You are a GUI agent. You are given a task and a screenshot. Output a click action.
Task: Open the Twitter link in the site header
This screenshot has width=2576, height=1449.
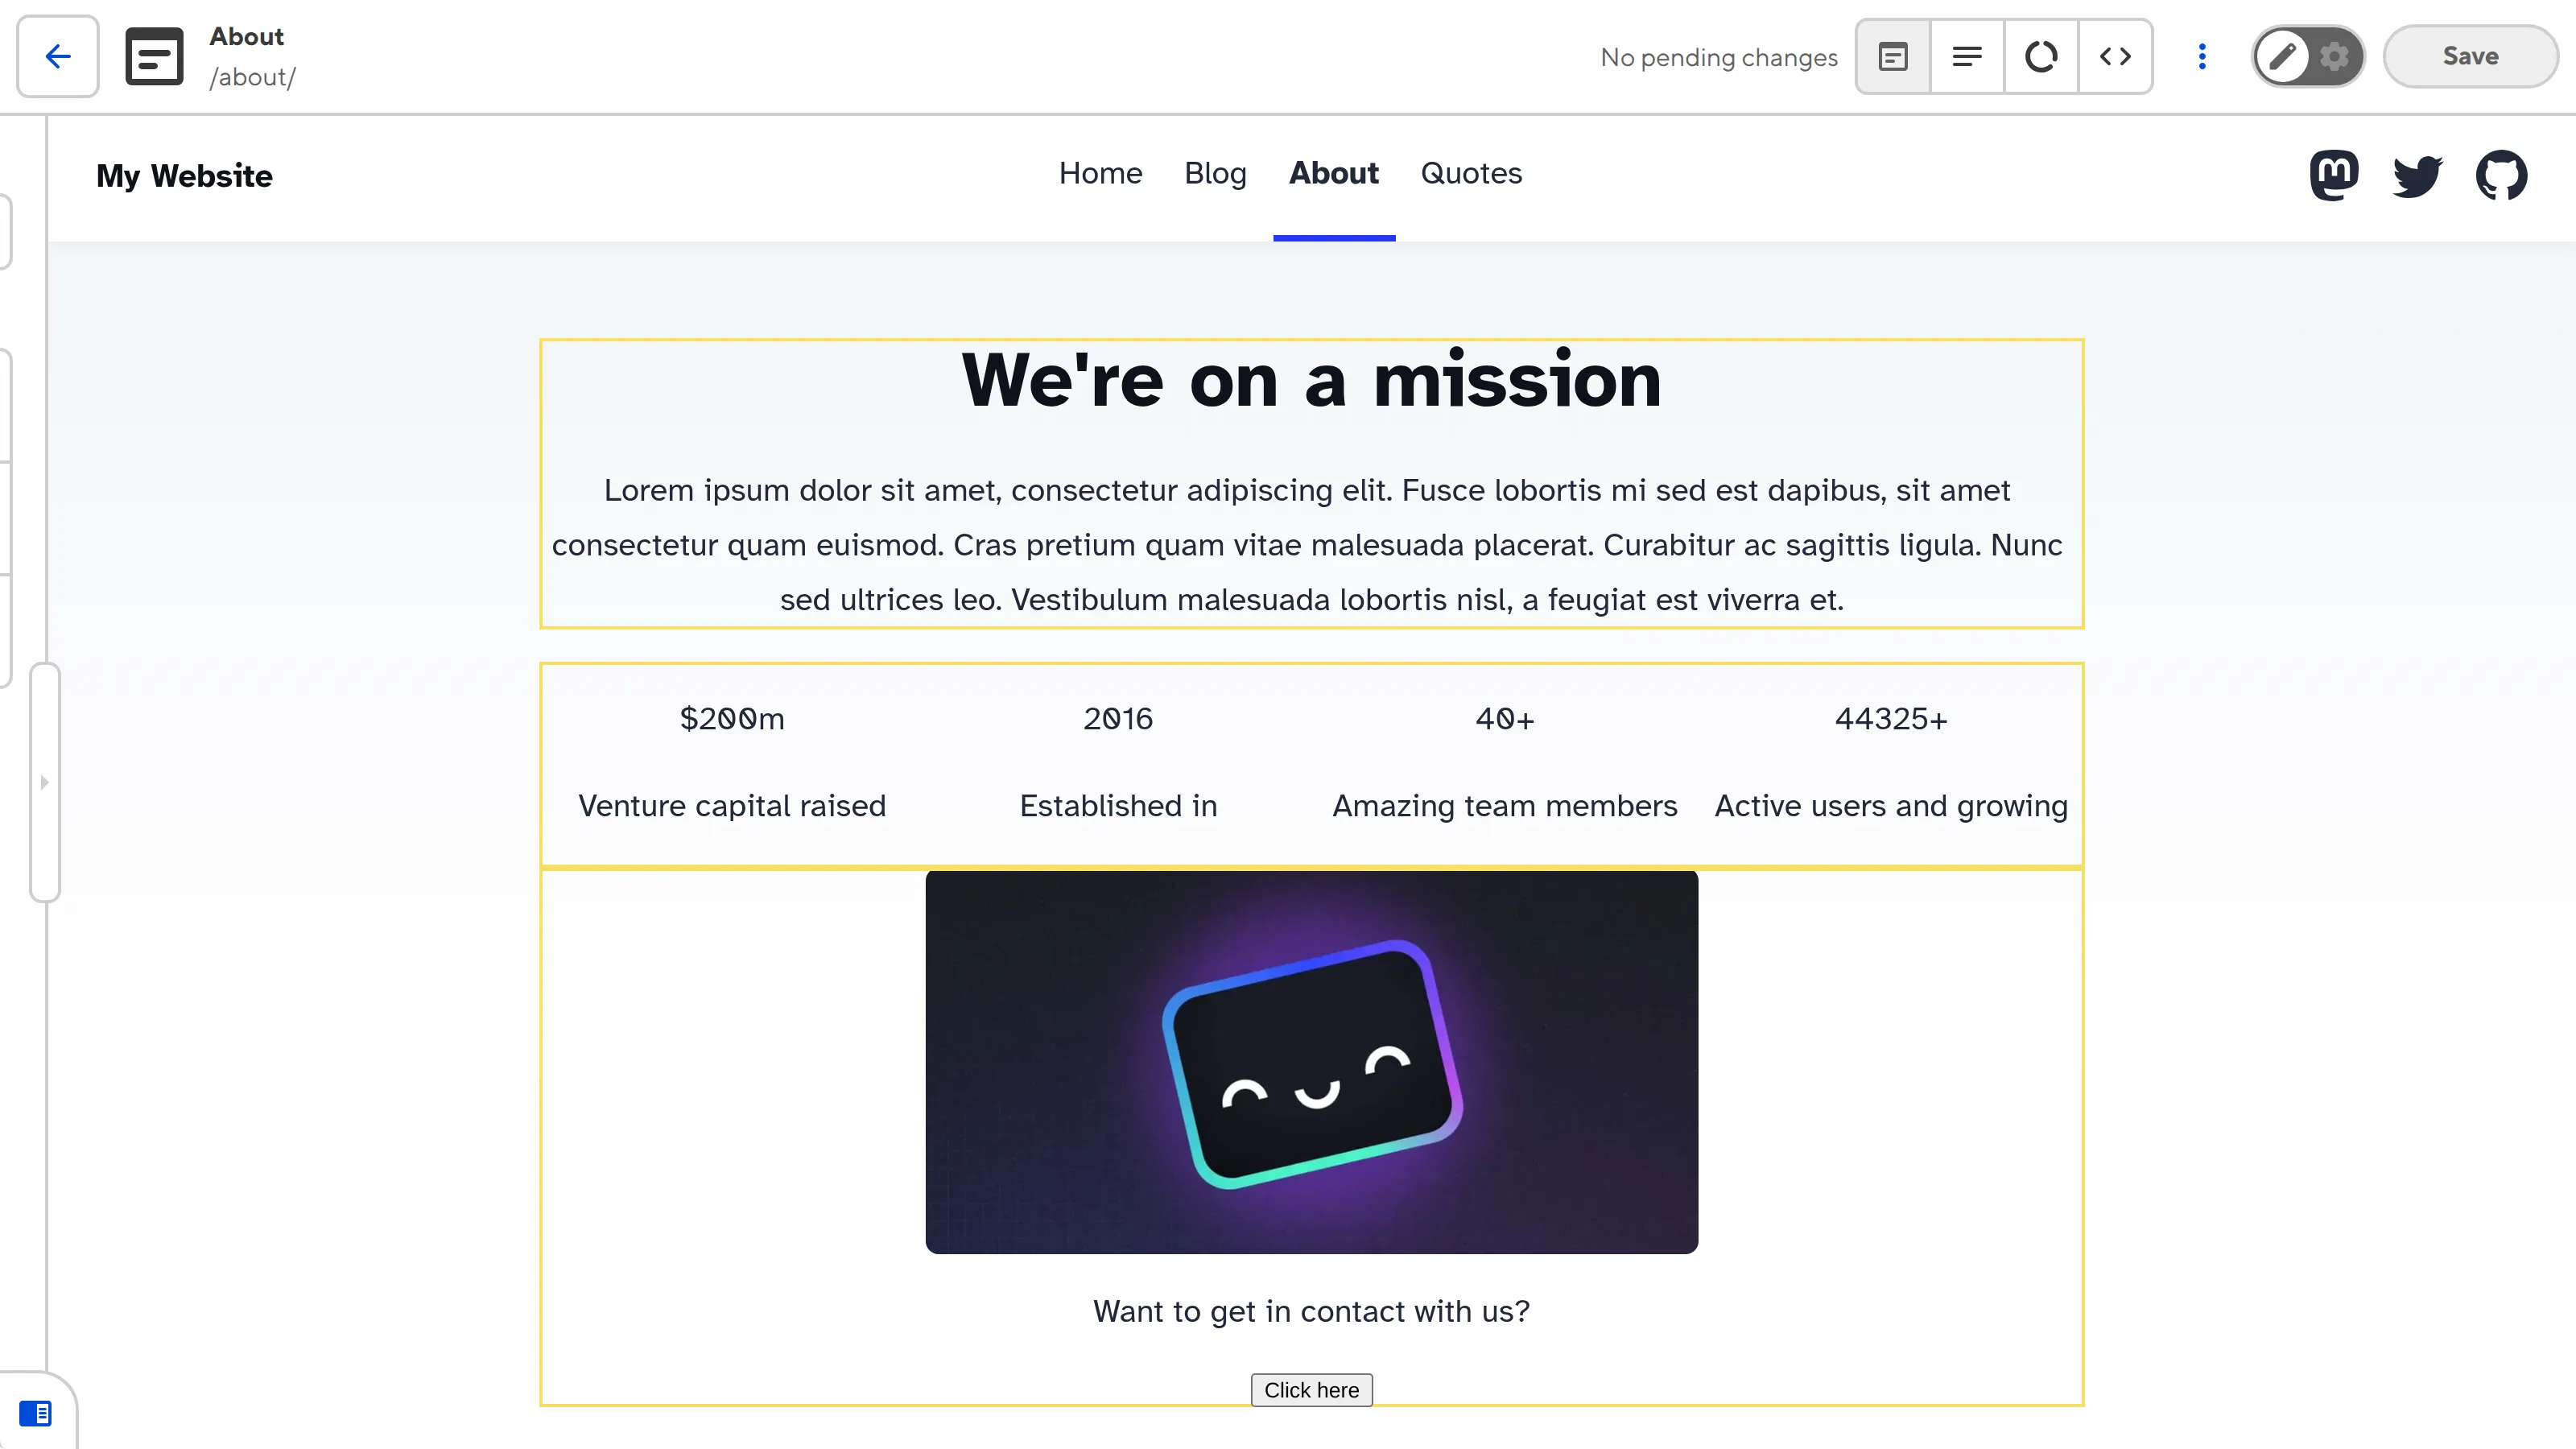point(2418,175)
